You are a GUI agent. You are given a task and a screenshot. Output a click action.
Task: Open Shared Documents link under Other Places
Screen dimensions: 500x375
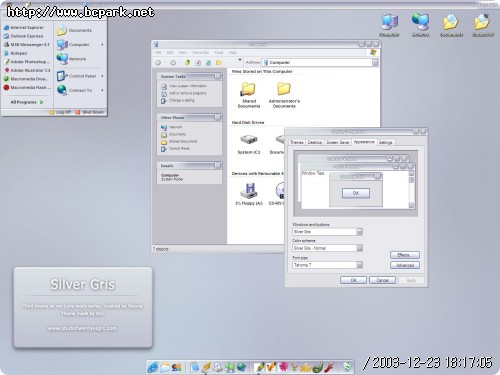click(179, 142)
